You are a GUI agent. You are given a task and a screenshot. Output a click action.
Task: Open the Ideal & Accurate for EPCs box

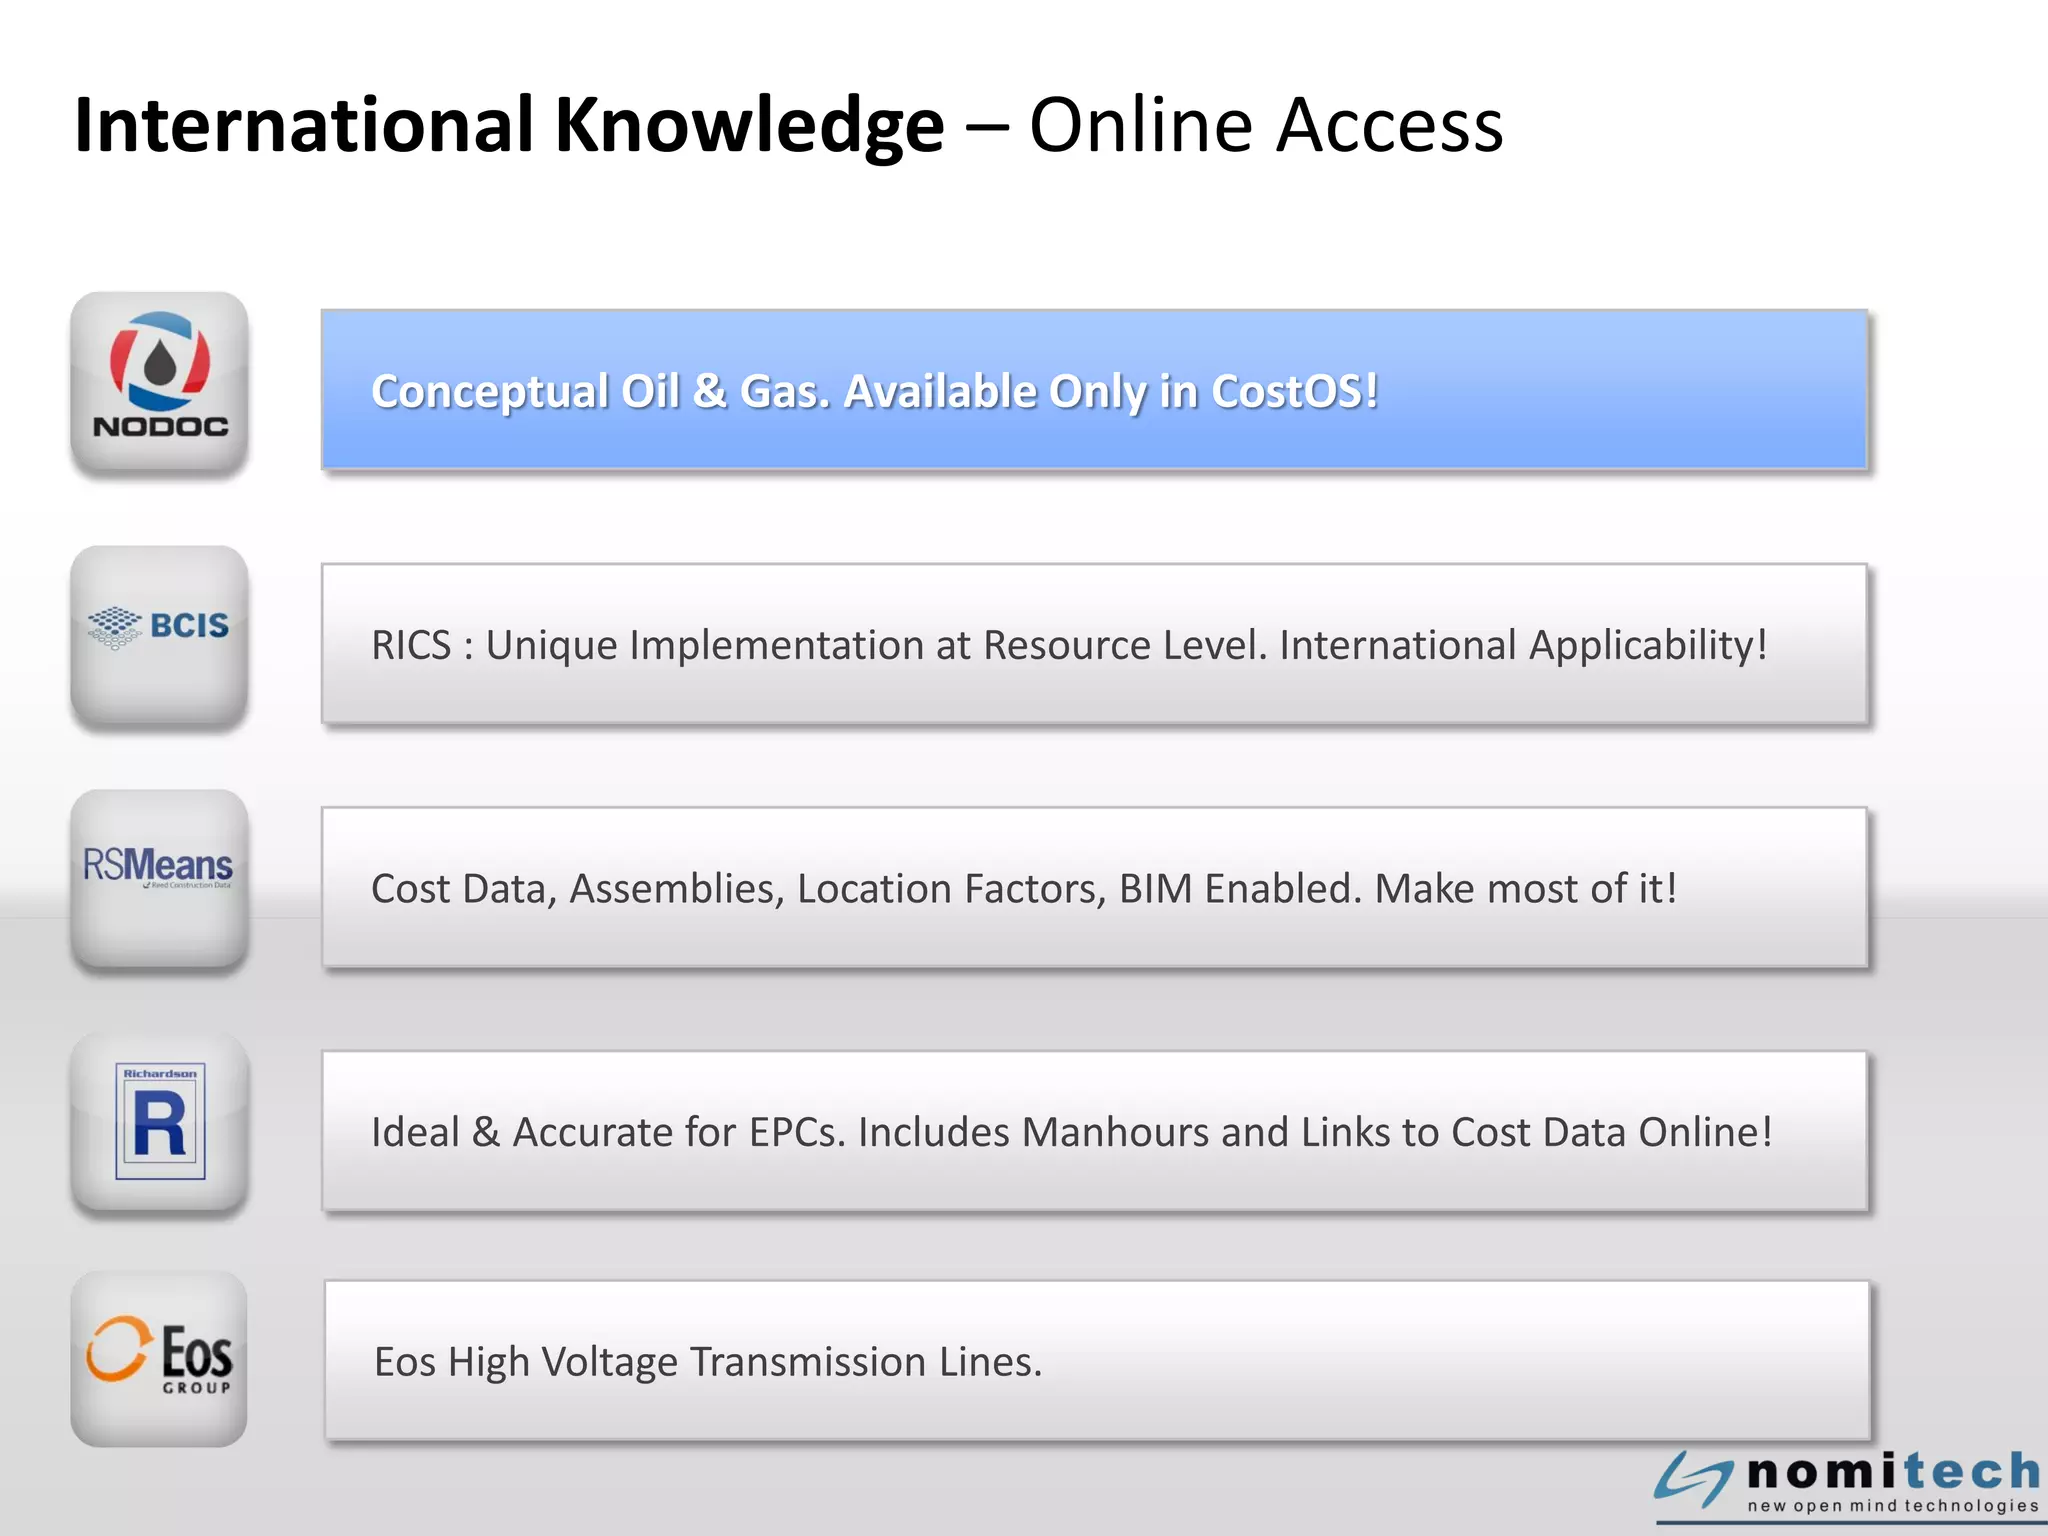click(x=1094, y=1131)
